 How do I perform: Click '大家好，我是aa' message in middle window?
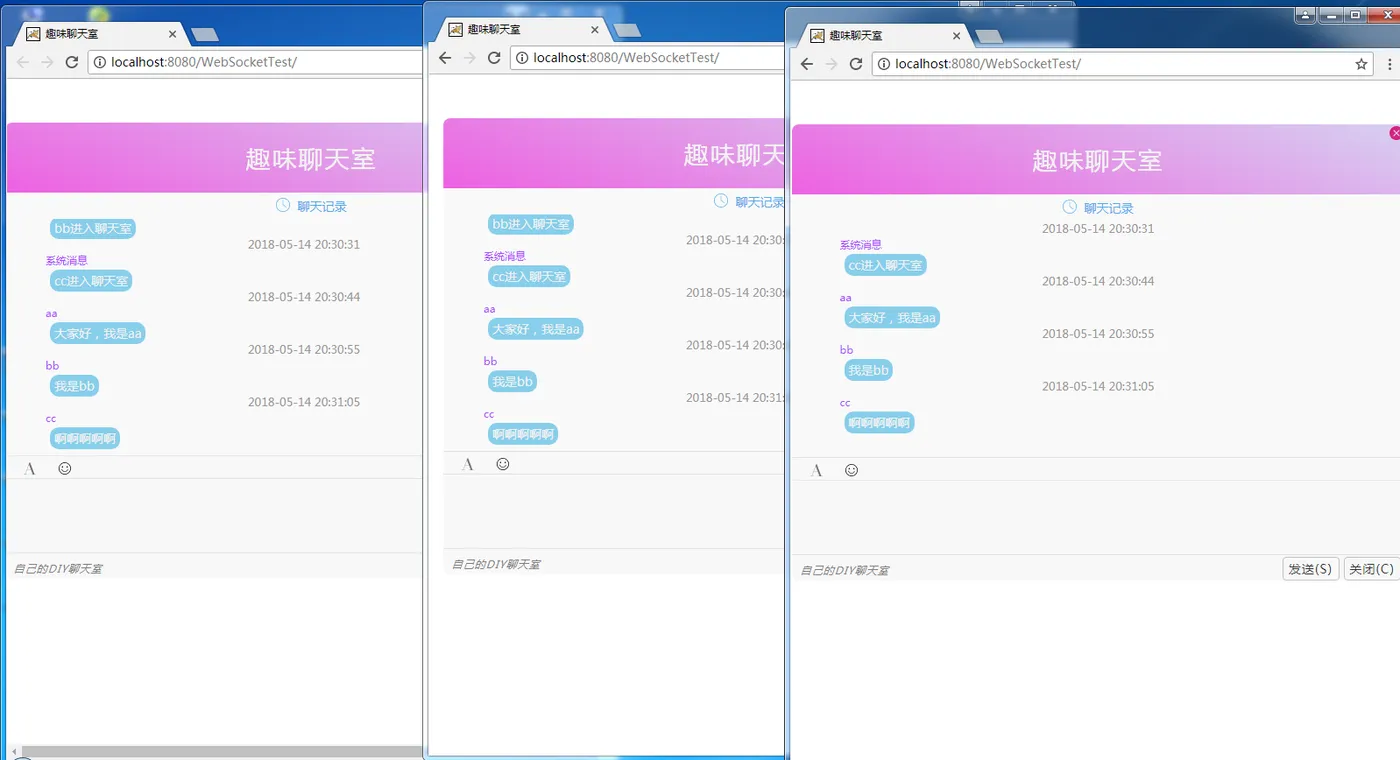pyautogui.click(x=536, y=329)
